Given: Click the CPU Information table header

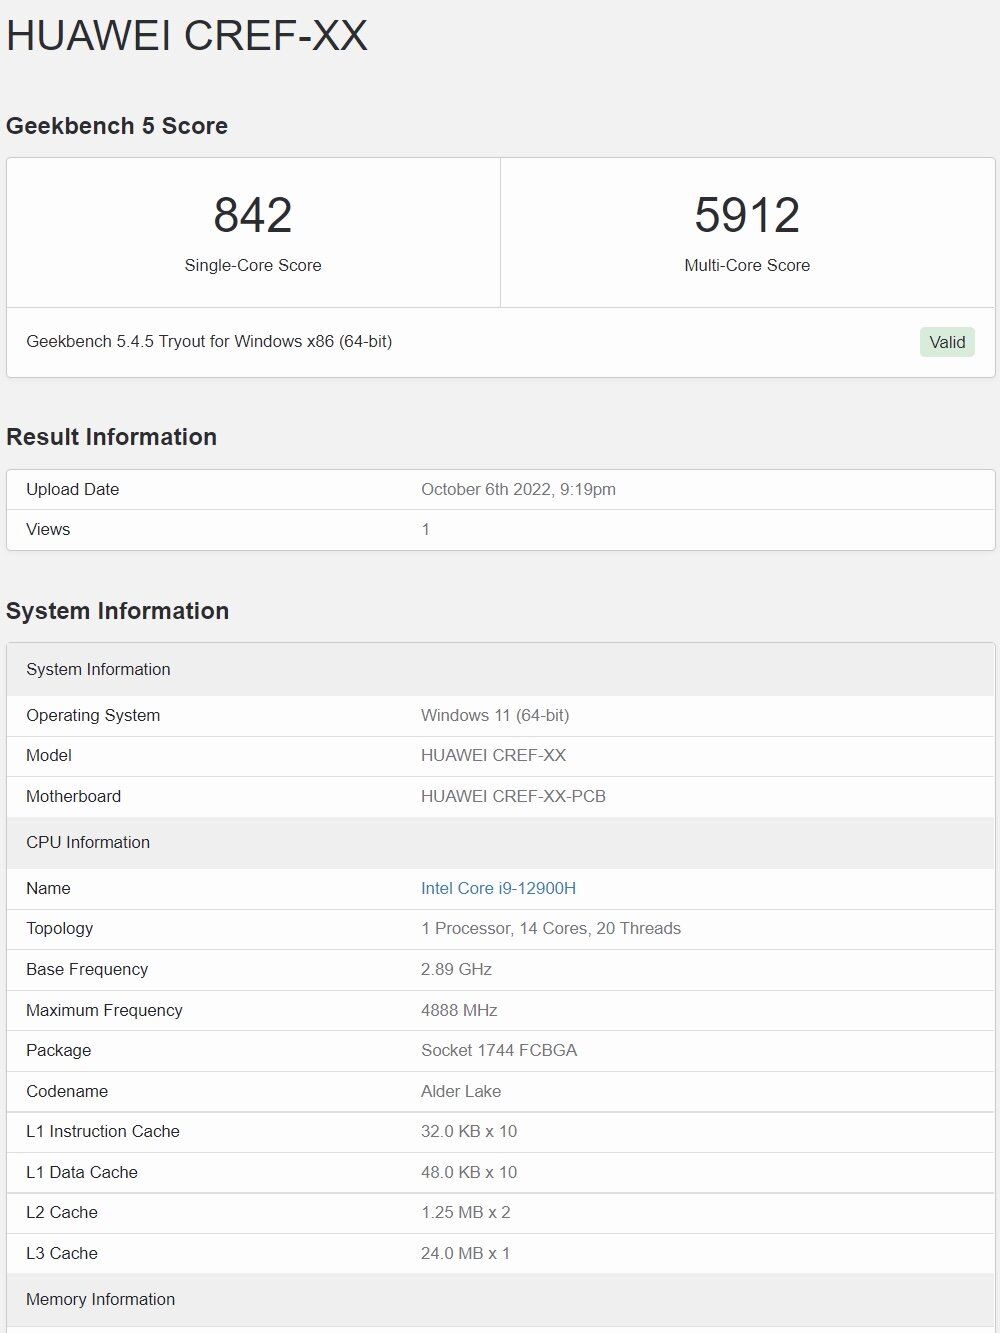Looking at the screenshot, I should point(501,842).
